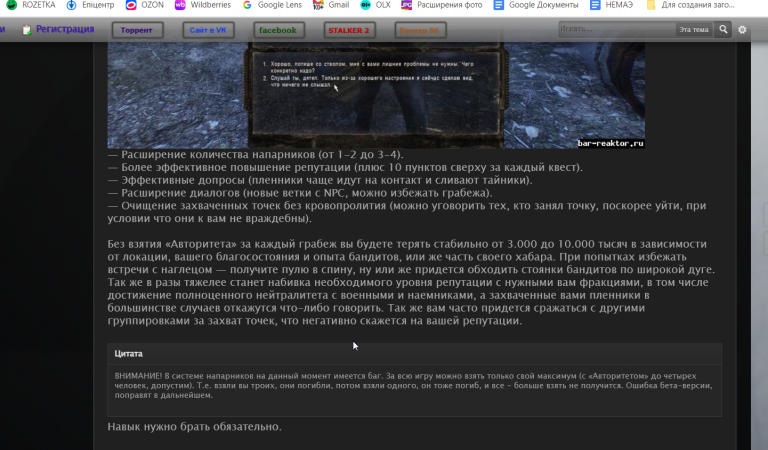Image resolution: width=768 pixels, height=450 pixels.
Task: Click the Расширения фото JPG icon
Action: [407, 5]
